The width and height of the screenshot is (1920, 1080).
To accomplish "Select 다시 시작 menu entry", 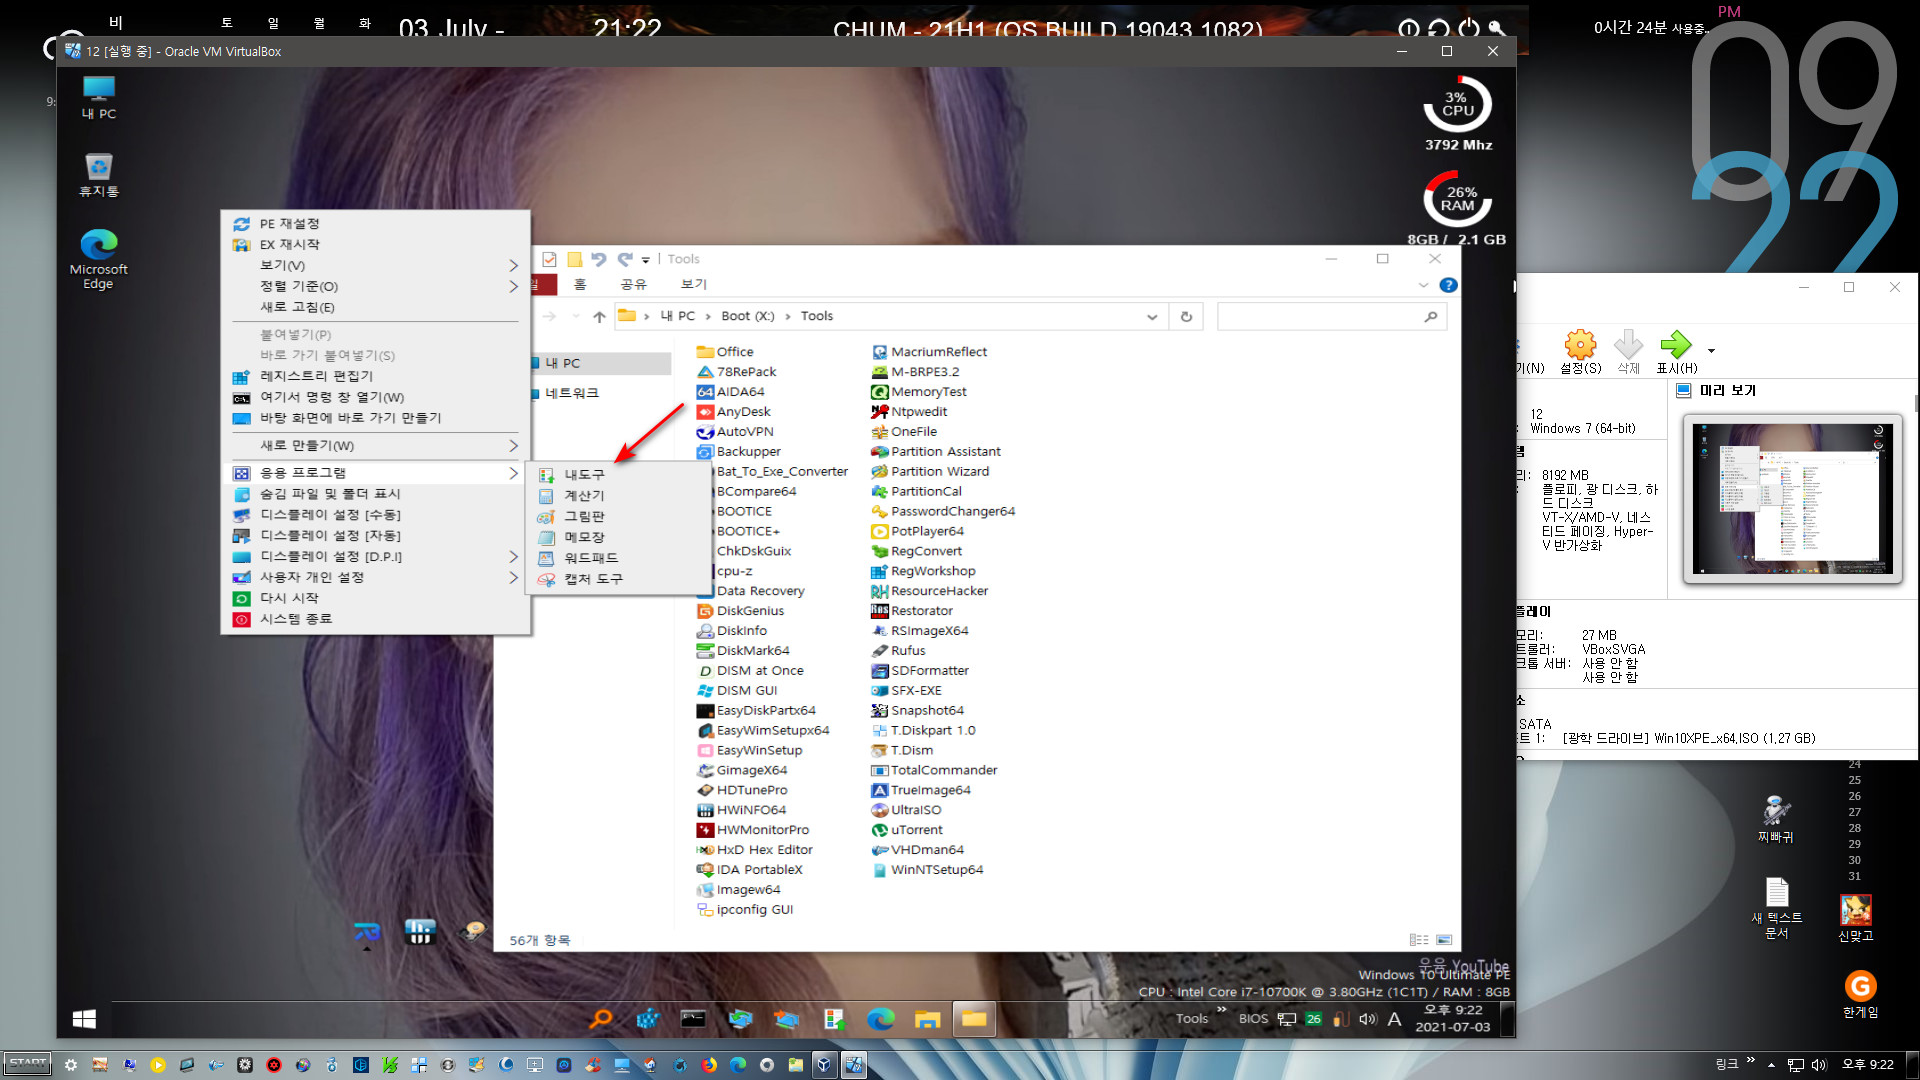I will click(376, 598).
